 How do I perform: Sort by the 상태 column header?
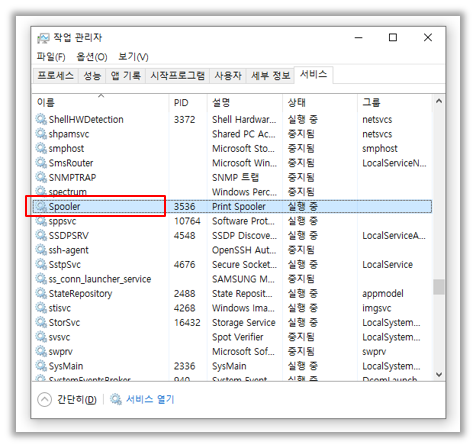click(x=320, y=102)
